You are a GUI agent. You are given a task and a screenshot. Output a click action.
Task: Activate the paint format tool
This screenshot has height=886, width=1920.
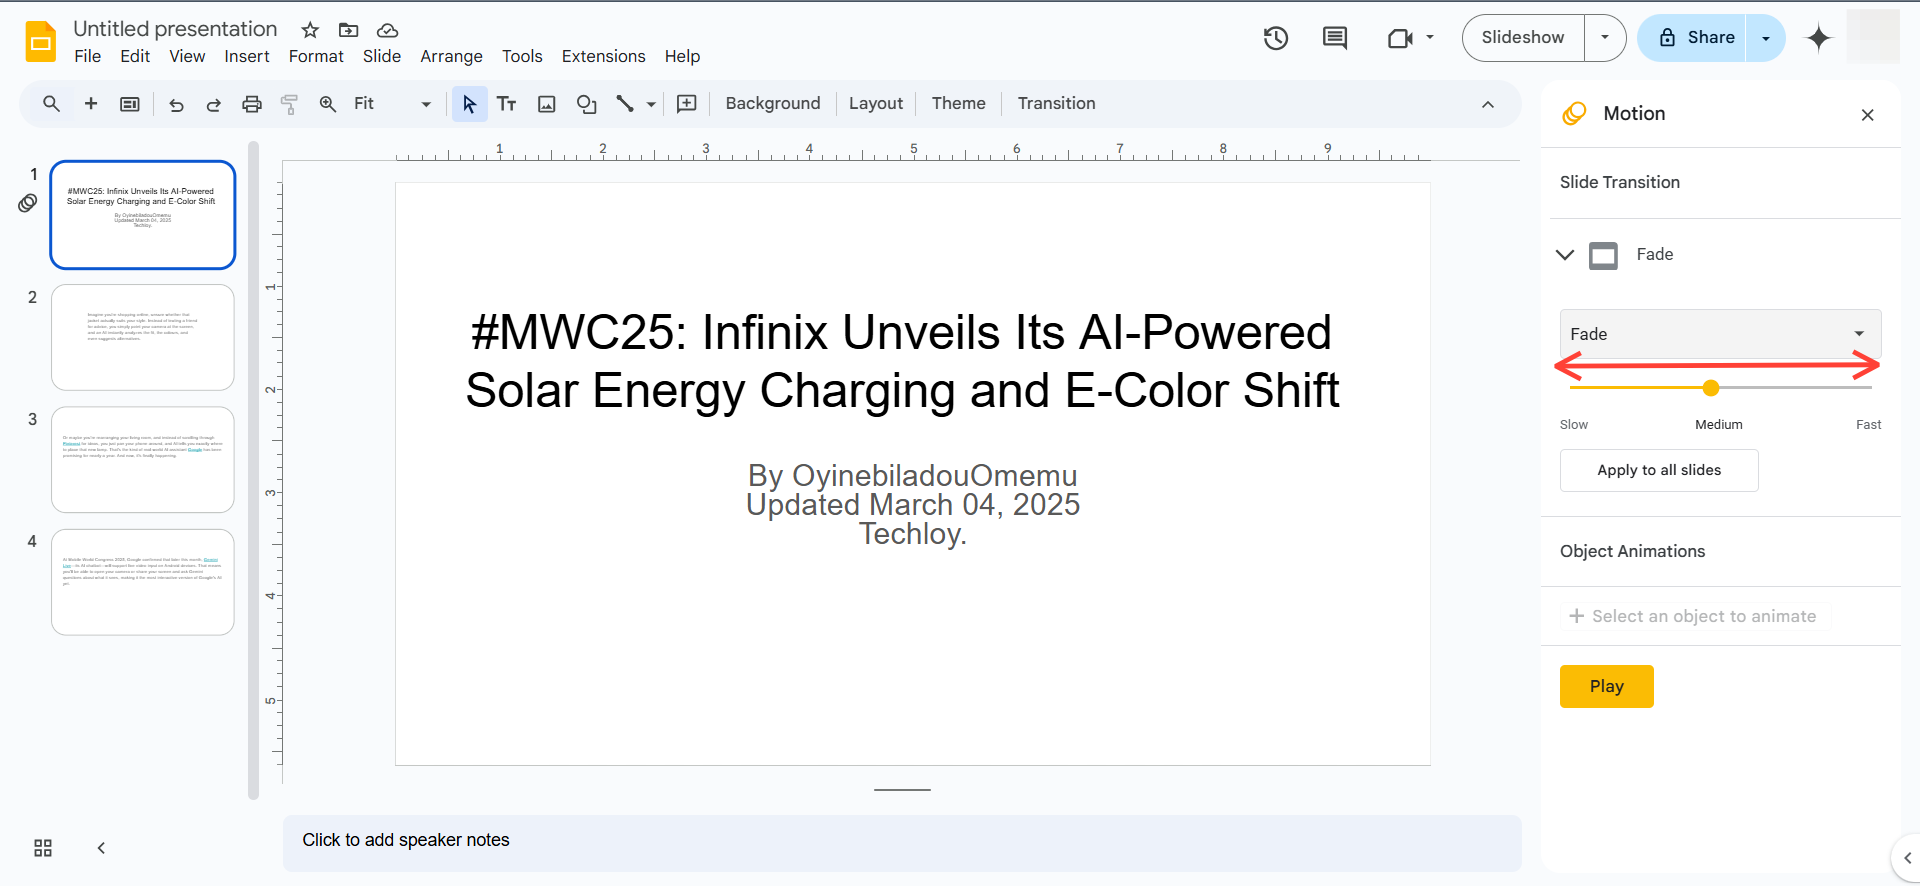pos(290,104)
